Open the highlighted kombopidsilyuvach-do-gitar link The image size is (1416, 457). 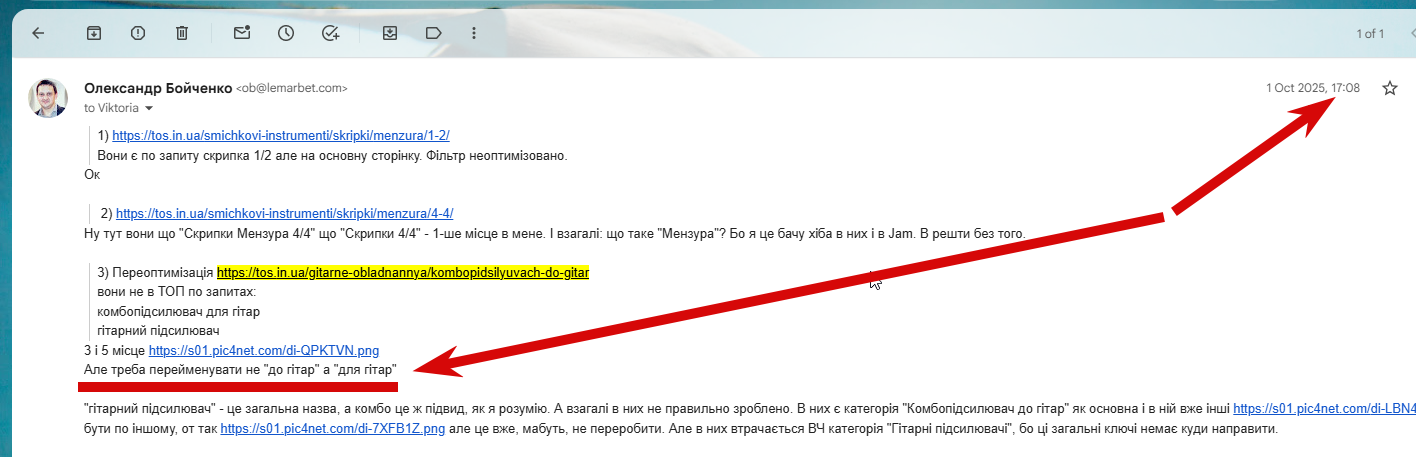point(403,272)
